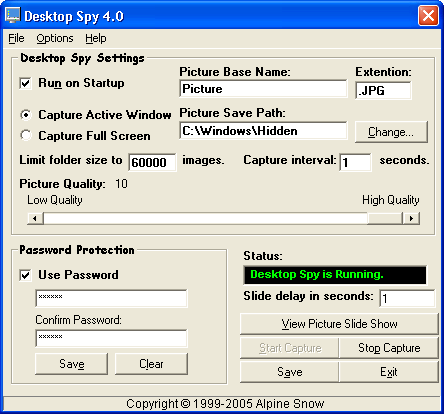The height and width of the screenshot is (414, 444).
Task: Open View Picture Slide Show
Action: 339,324
